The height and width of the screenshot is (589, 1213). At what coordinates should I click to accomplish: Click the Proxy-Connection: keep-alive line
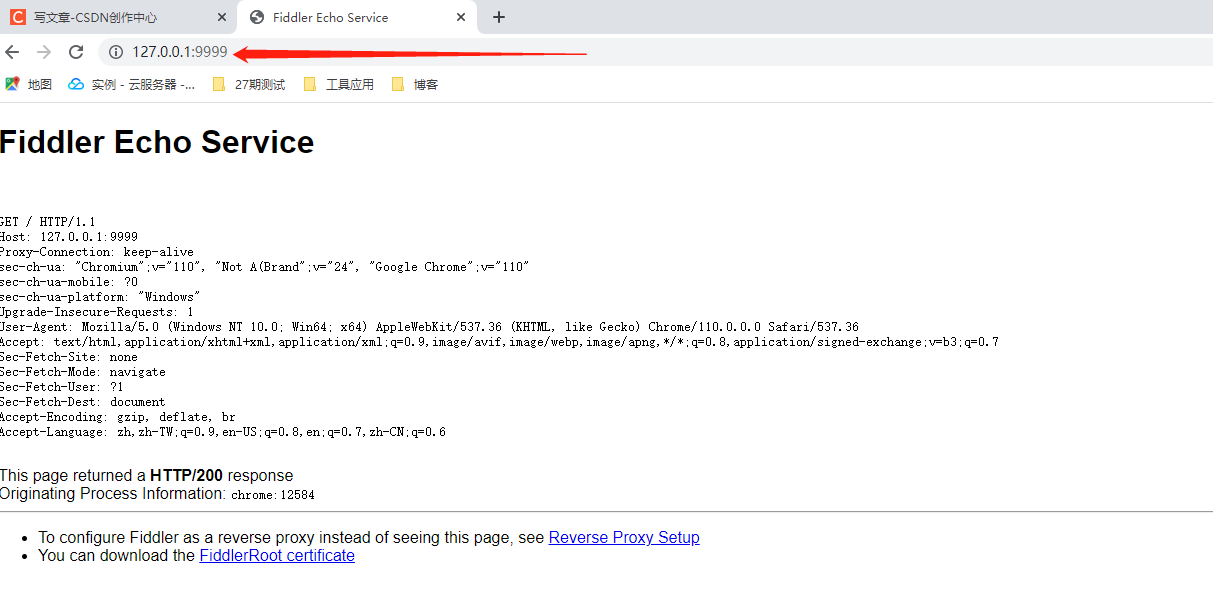(97, 252)
